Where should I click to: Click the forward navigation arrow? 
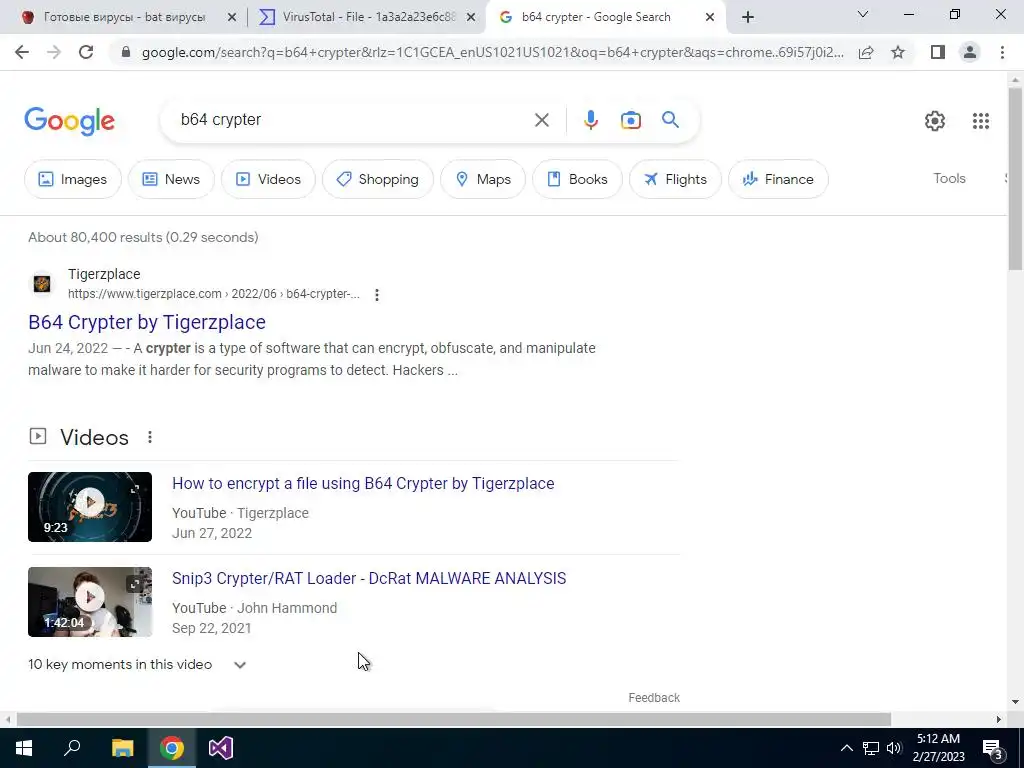point(54,52)
